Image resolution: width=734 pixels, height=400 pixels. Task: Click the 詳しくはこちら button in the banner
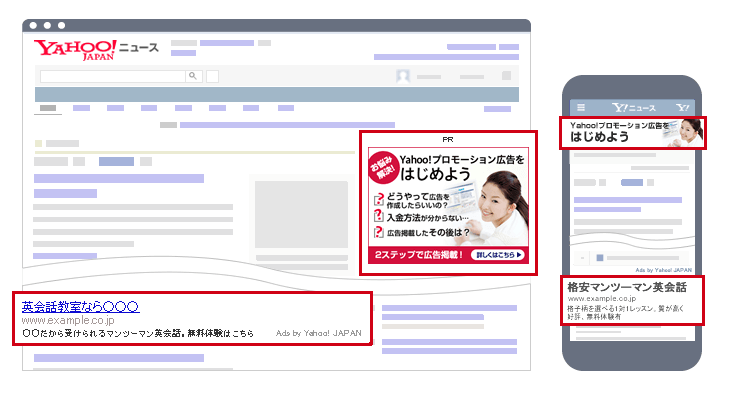tap(498, 255)
